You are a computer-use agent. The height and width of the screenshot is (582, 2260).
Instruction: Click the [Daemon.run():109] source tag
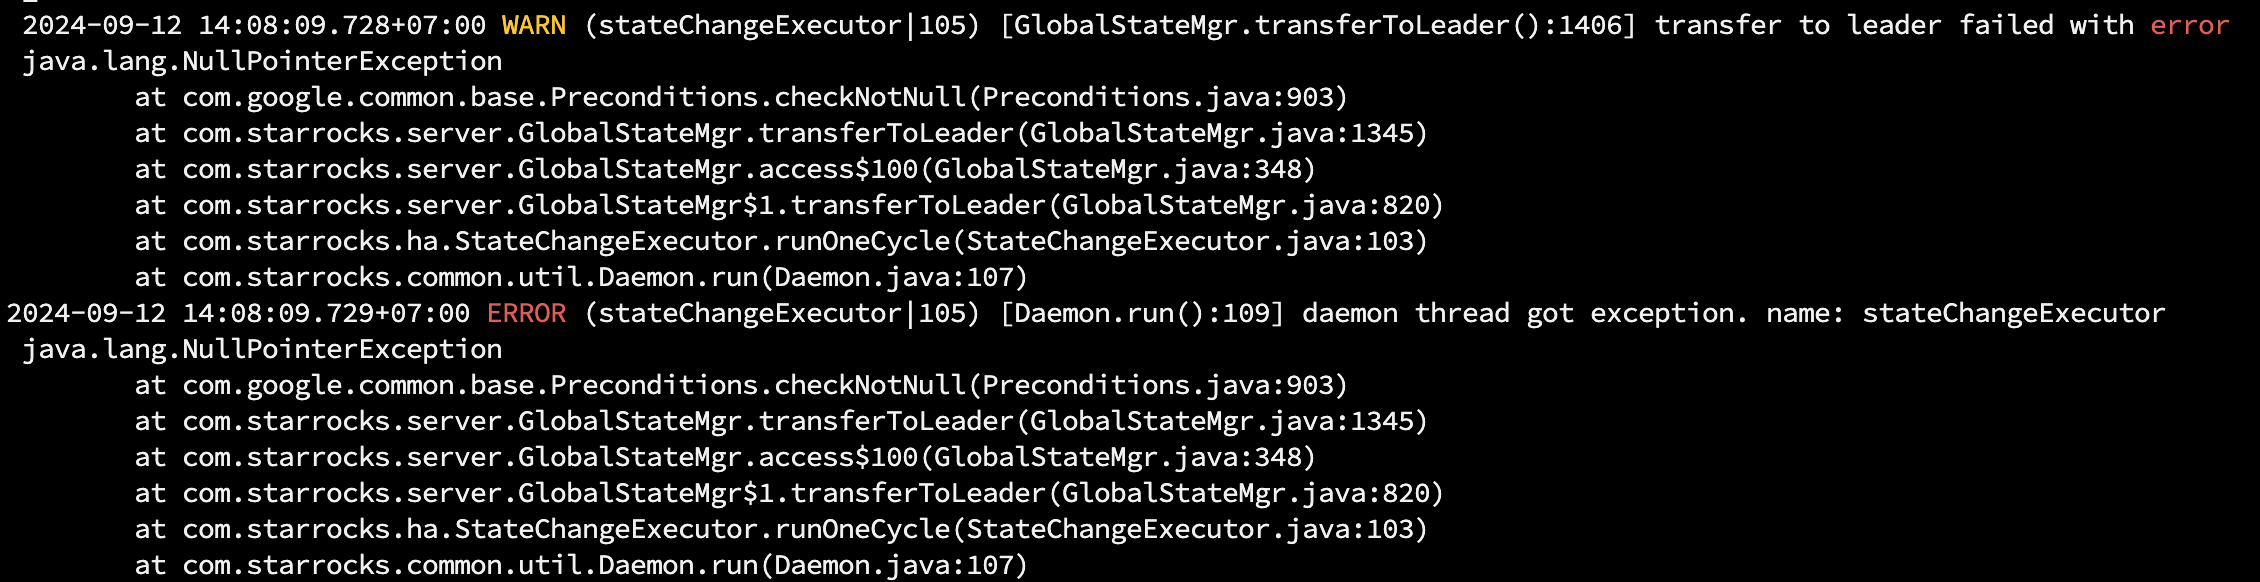pyautogui.click(x=1142, y=314)
